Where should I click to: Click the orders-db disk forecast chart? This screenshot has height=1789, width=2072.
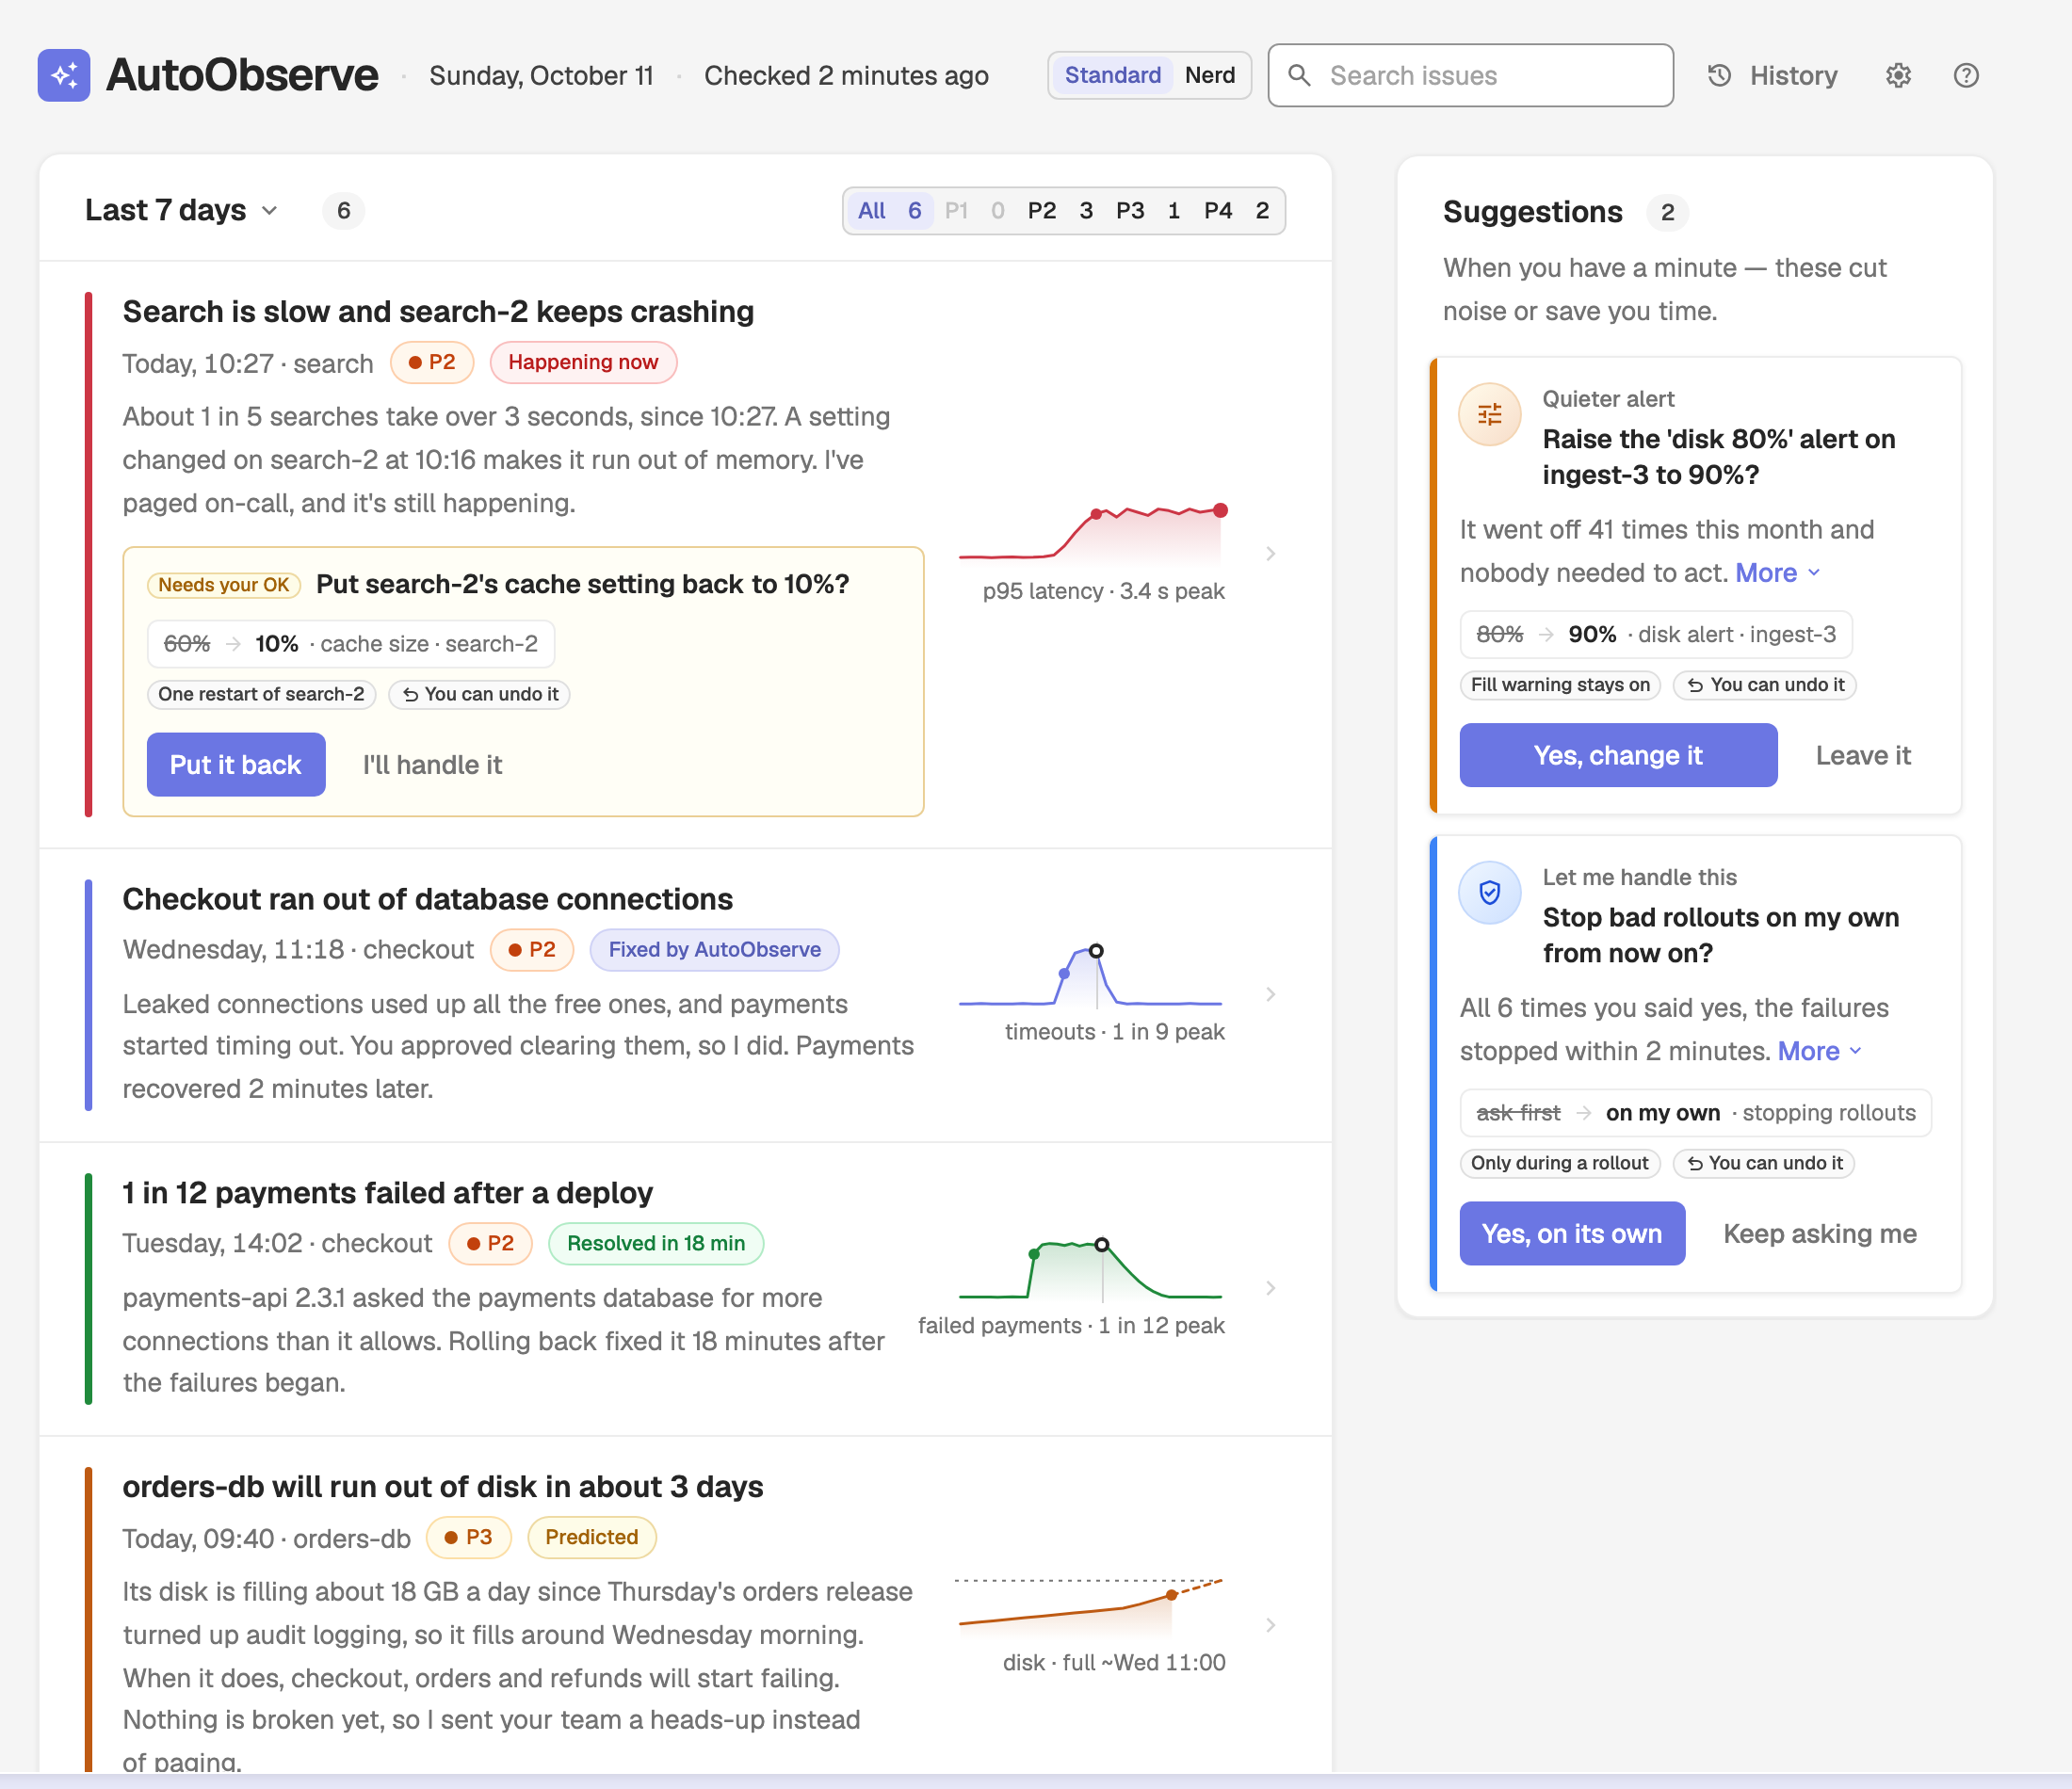pyautogui.click(x=1091, y=1606)
